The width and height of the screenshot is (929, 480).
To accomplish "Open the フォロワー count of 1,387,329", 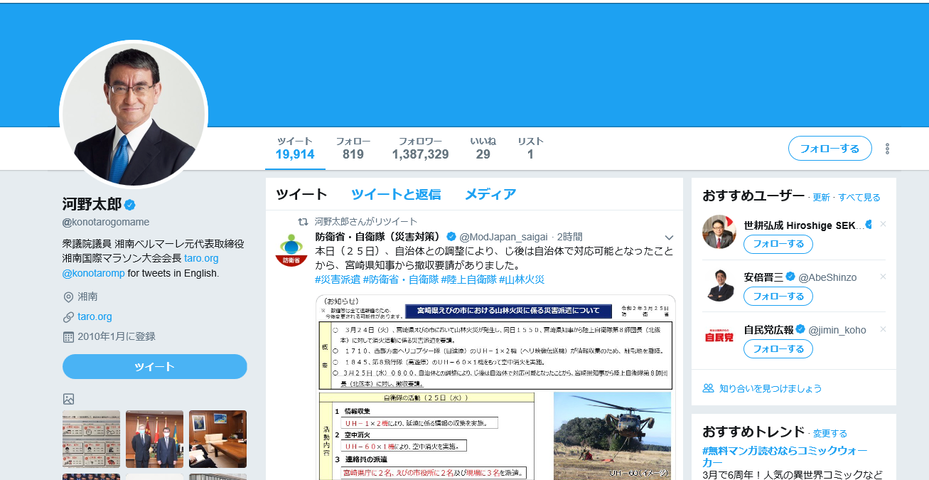I will tap(420, 148).
